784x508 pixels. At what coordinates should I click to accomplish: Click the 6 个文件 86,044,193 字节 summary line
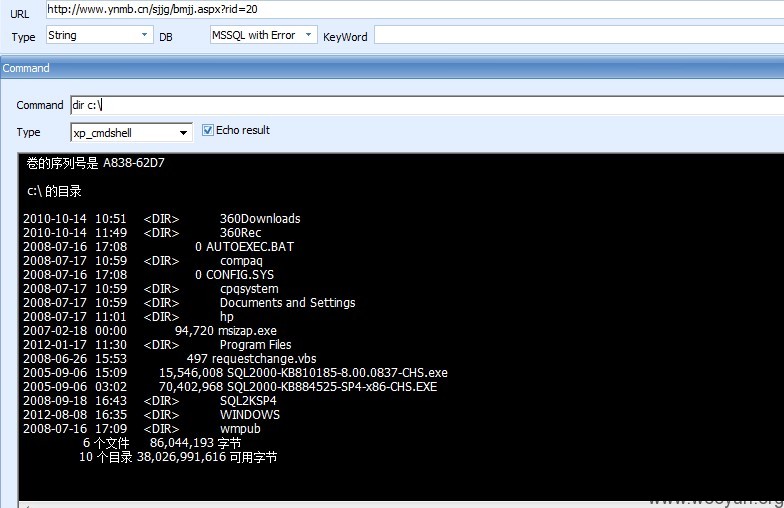(162, 443)
